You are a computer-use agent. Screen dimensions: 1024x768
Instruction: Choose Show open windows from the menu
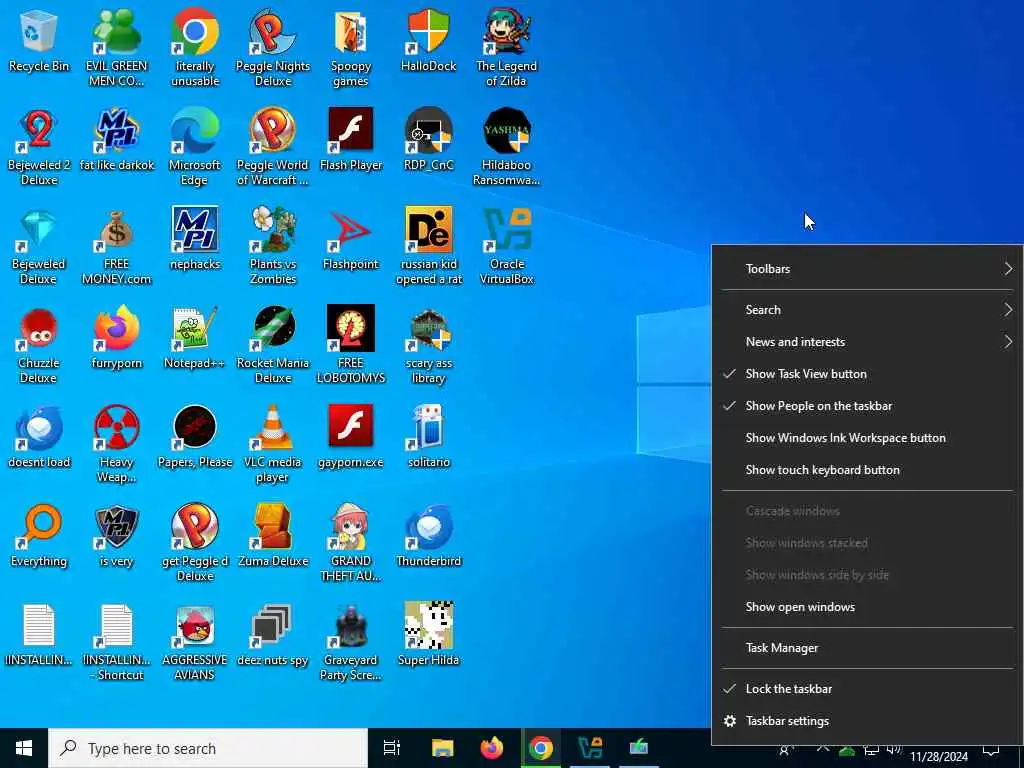(867, 607)
